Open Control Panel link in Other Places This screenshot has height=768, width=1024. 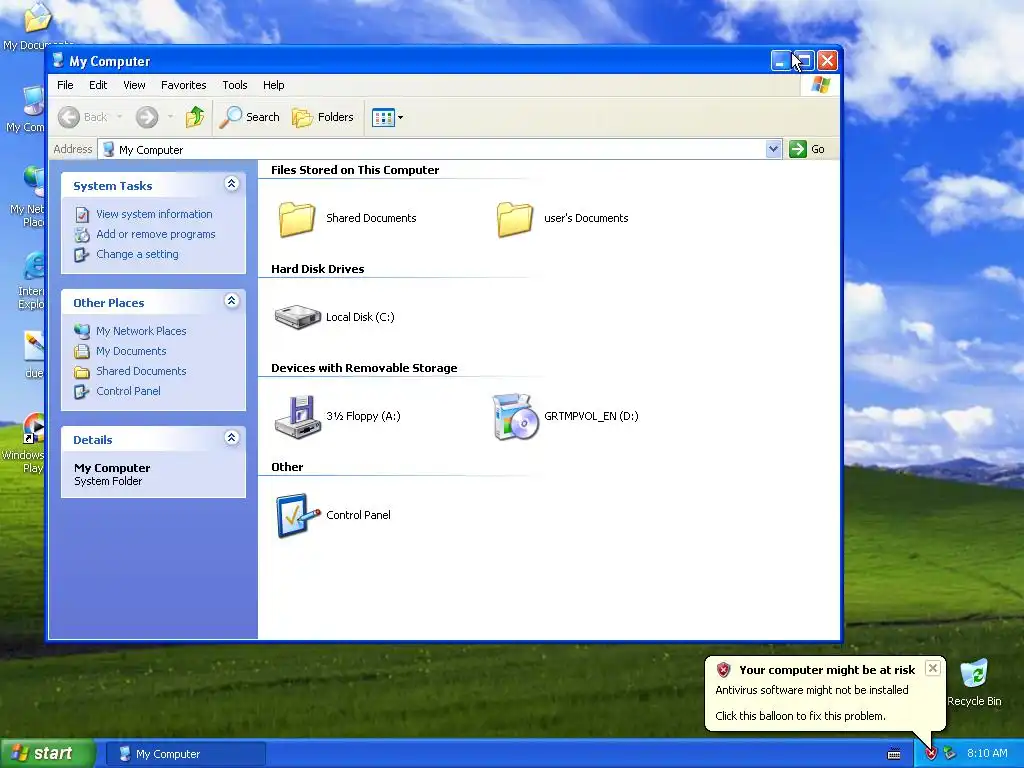pyautogui.click(x=128, y=391)
